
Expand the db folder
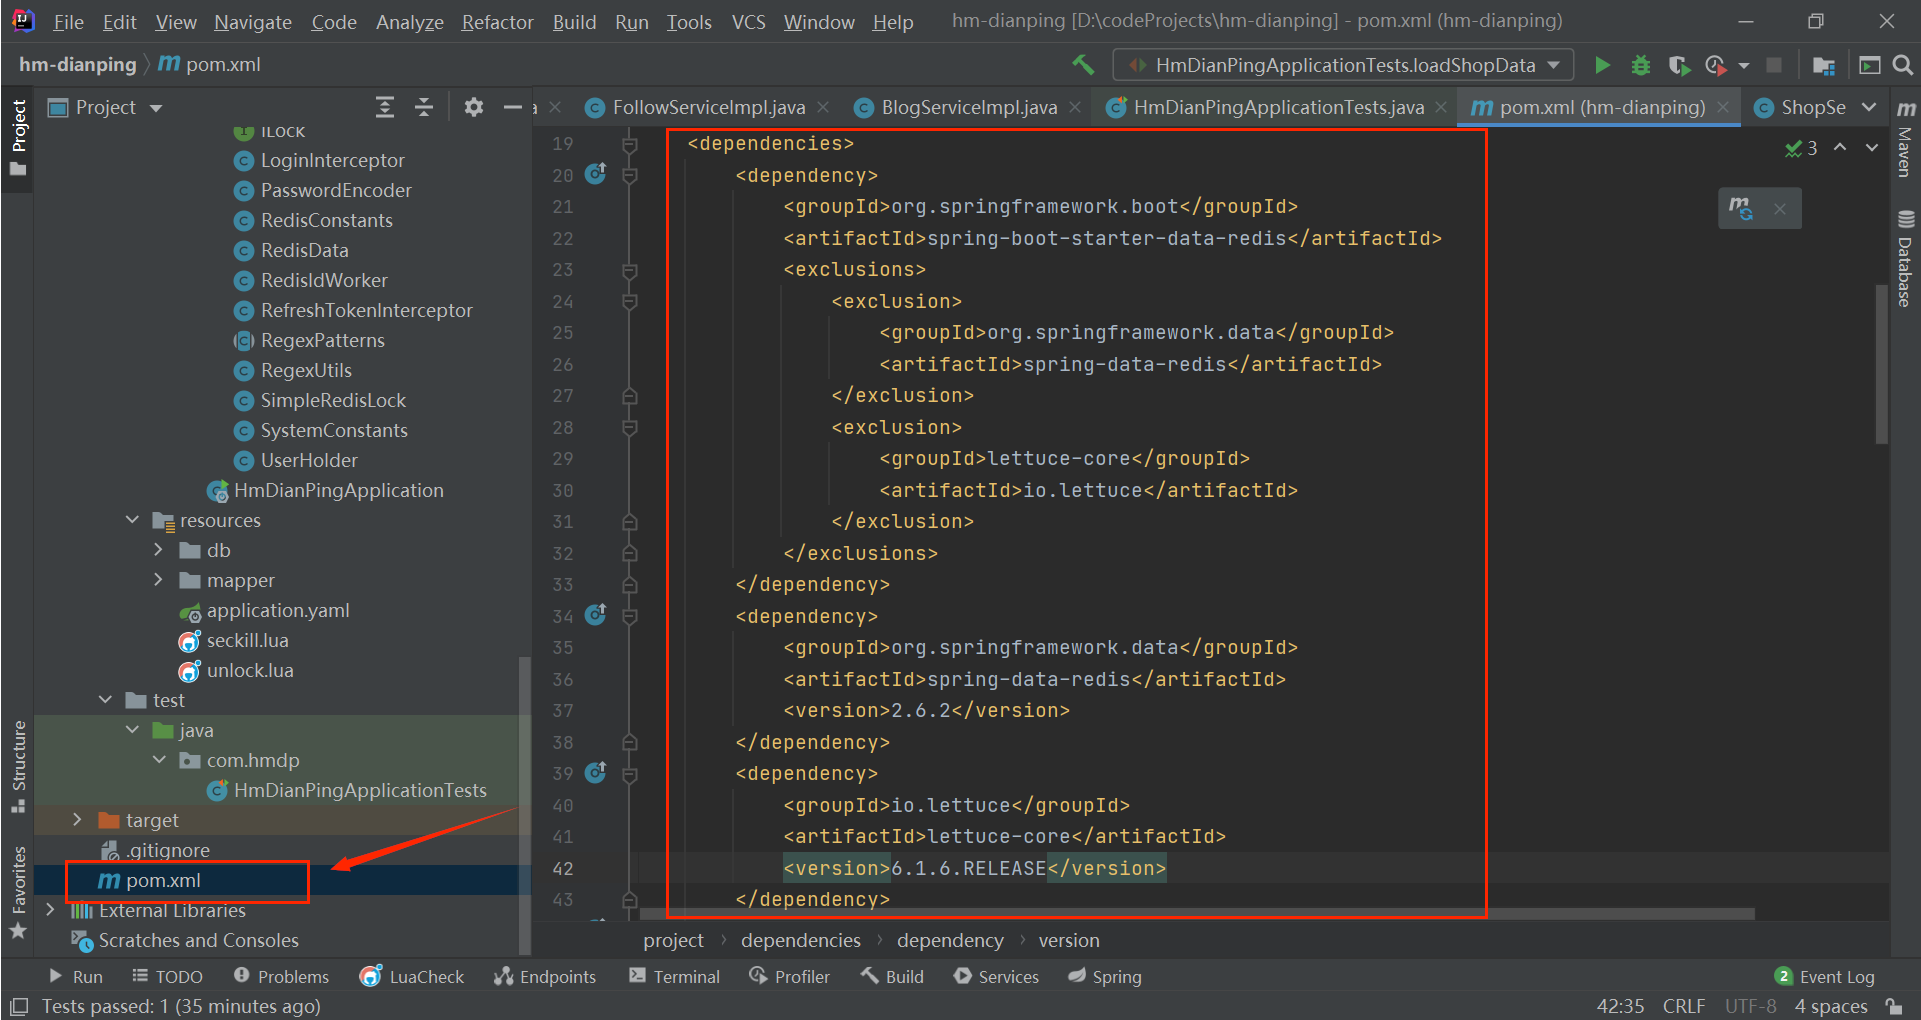coord(158,550)
